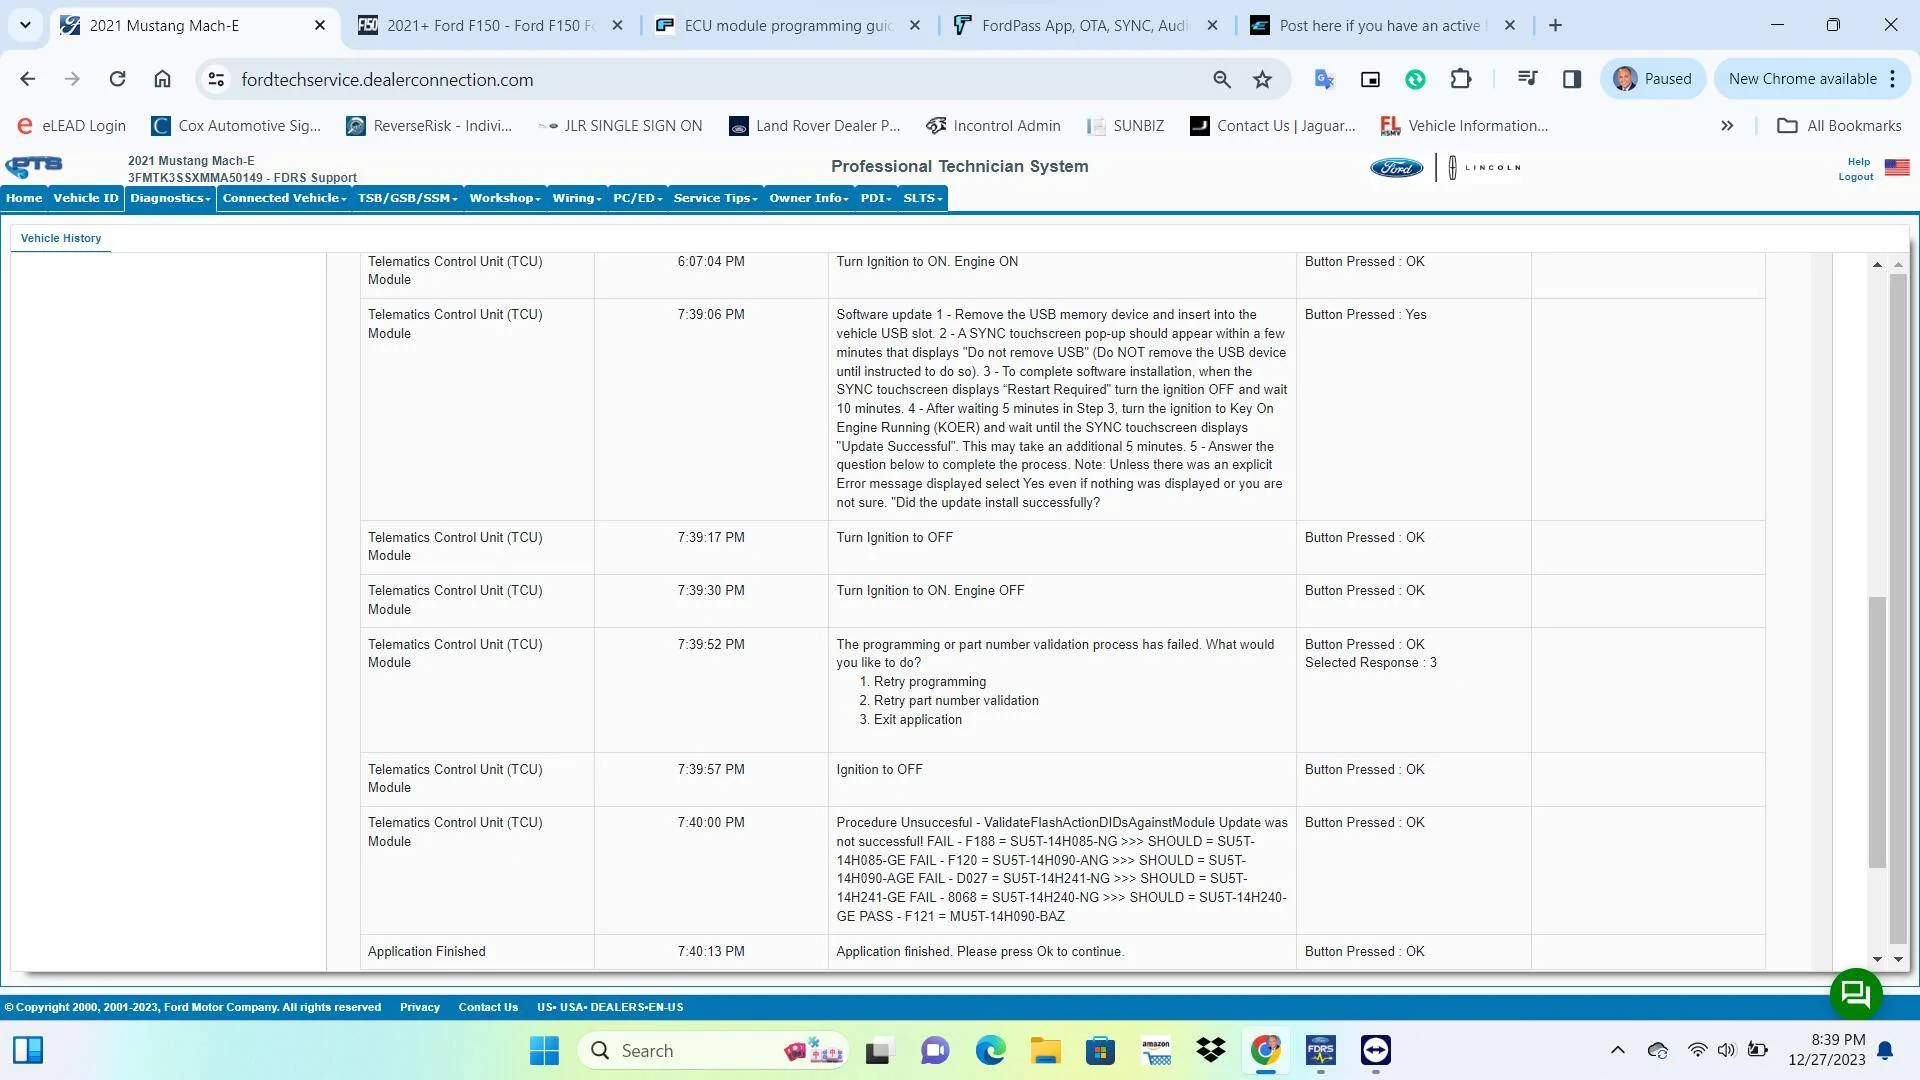
Task: Click the vertical scrollbar thumb
Action: coord(1877,732)
